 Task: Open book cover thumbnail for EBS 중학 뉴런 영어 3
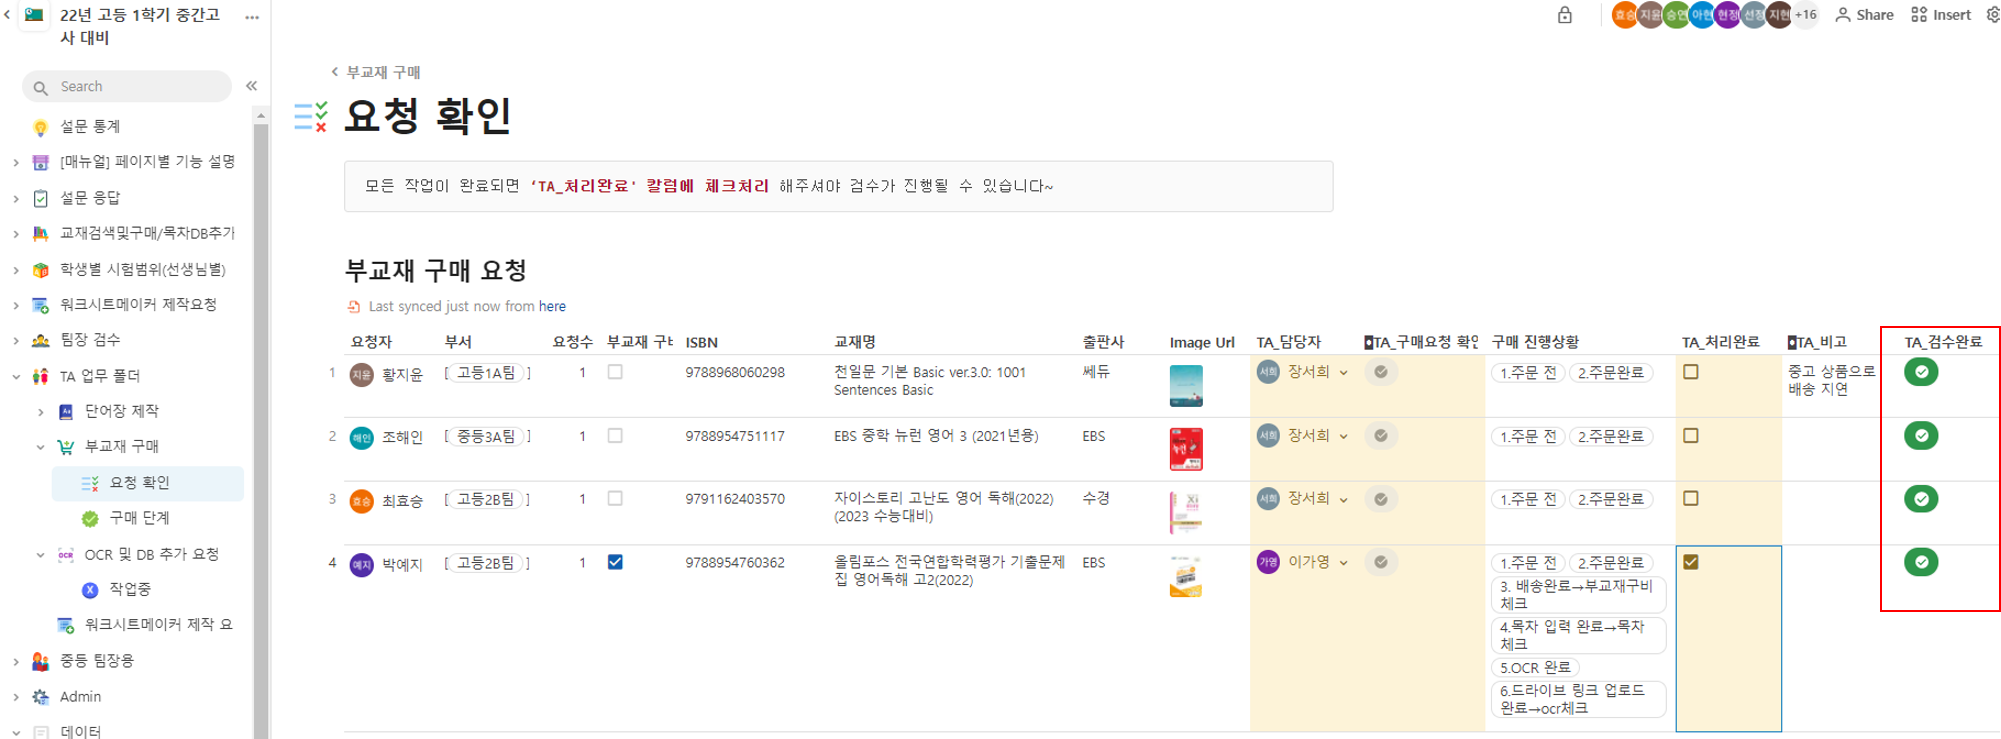tap(1186, 450)
